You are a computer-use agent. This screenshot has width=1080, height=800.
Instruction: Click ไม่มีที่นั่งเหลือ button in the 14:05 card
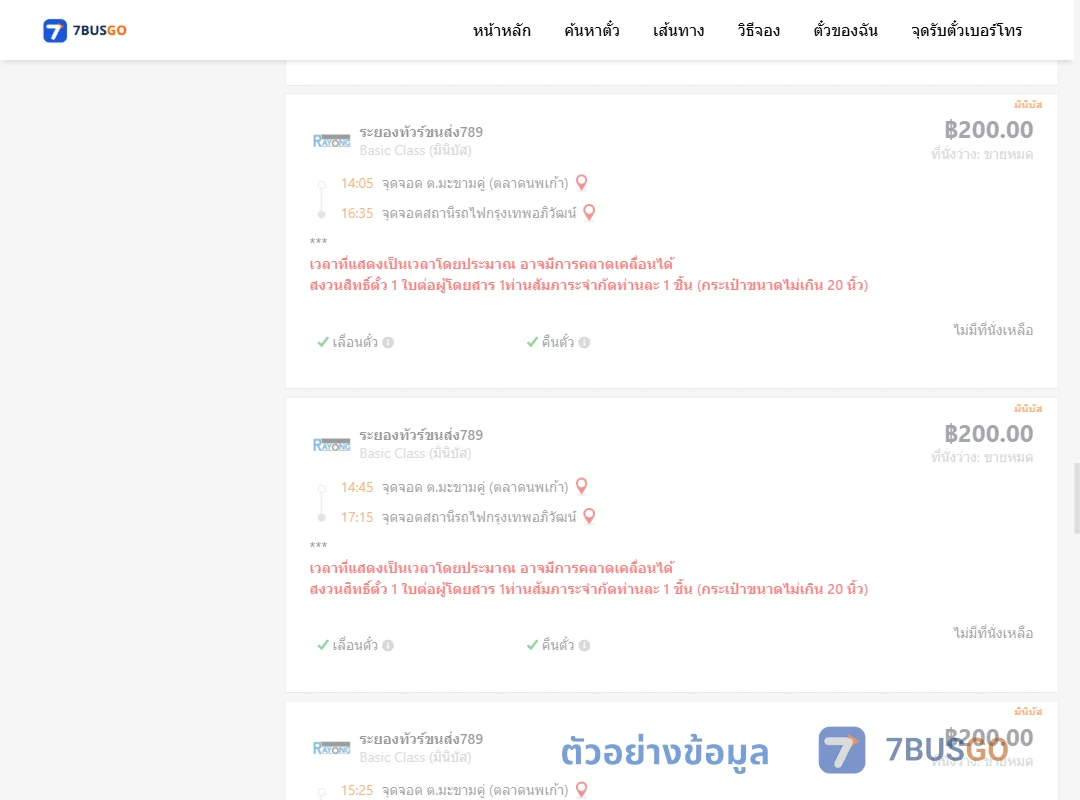pyautogui.click(x=993, y=330)
